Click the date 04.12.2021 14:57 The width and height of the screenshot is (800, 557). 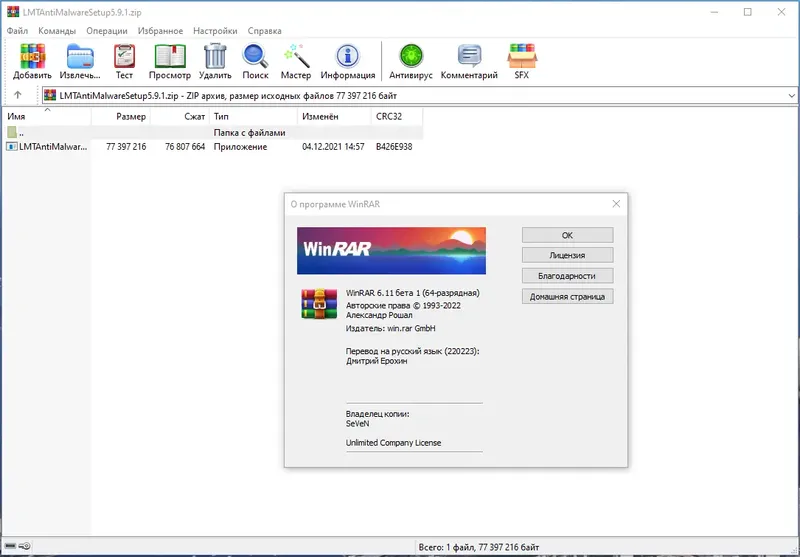coord(333,147)
